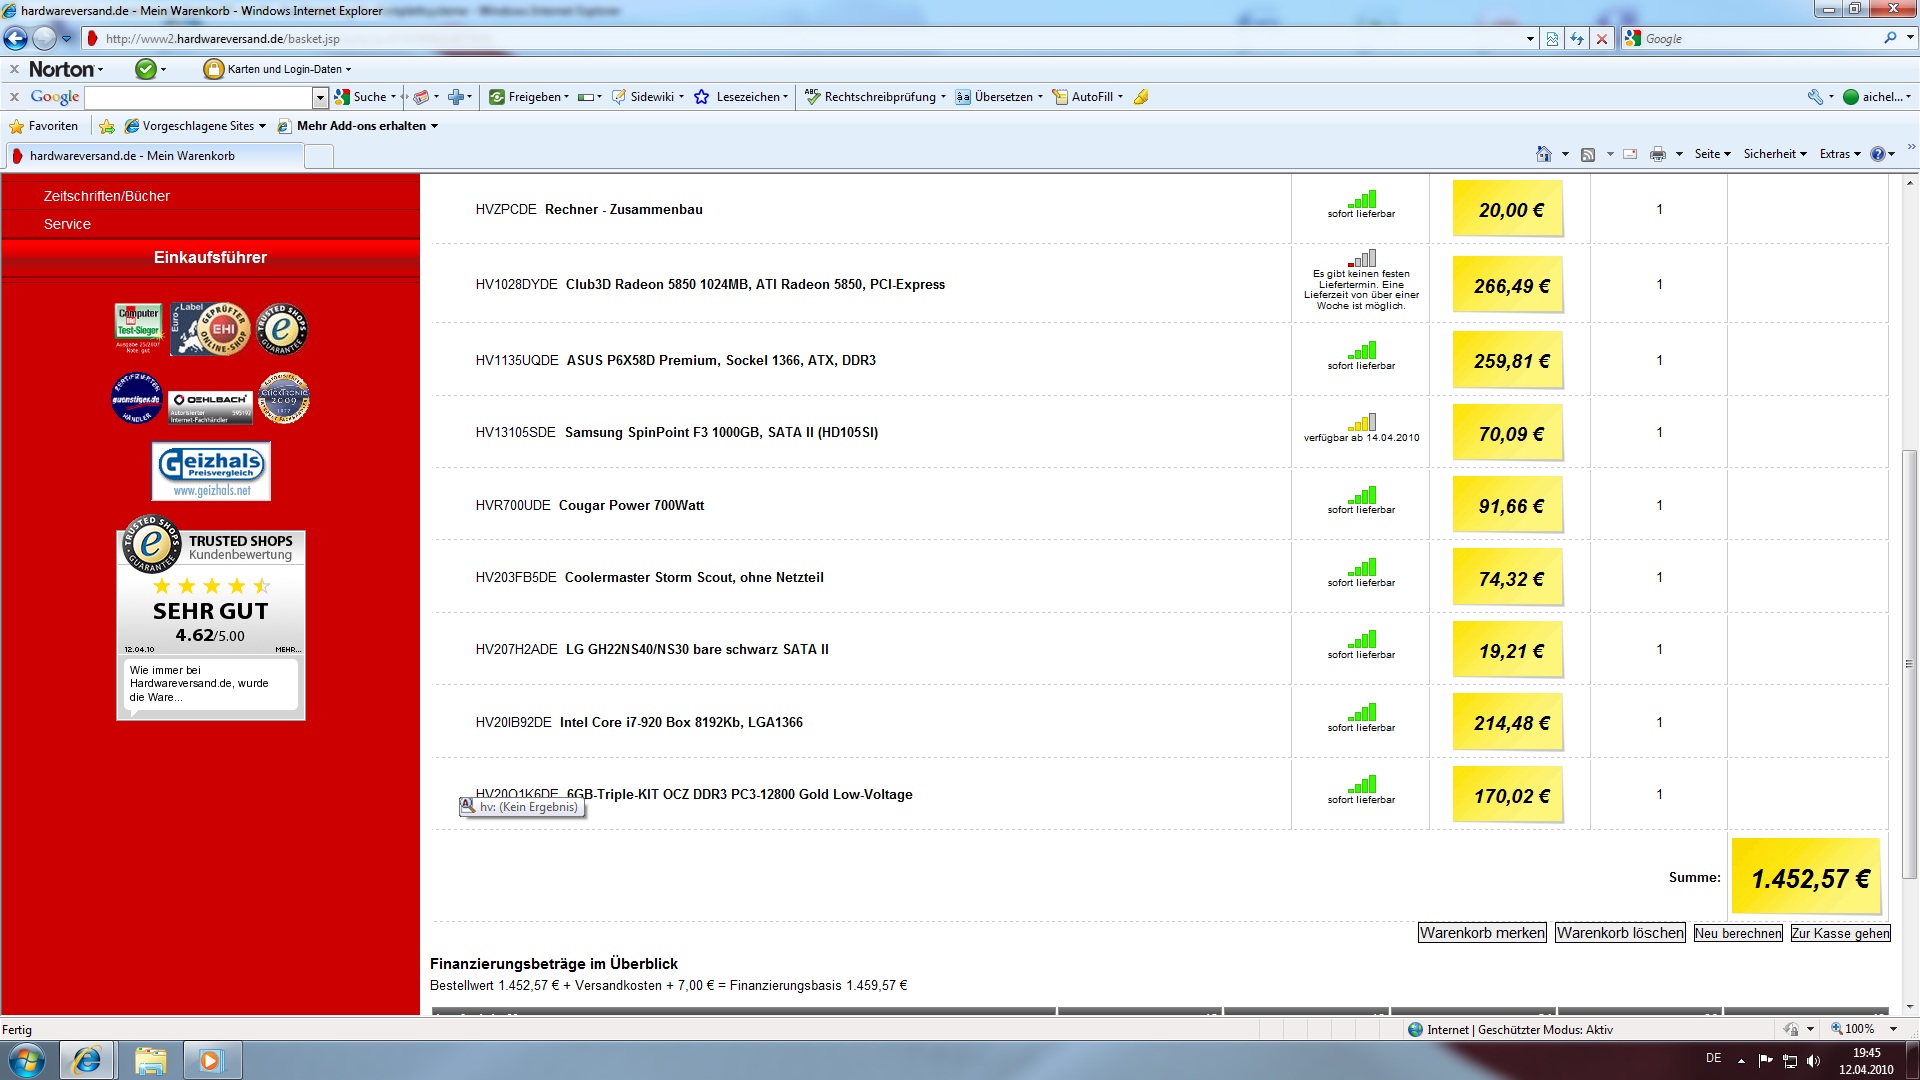Open Windows Media Player from taskbar

[210, 1060]
